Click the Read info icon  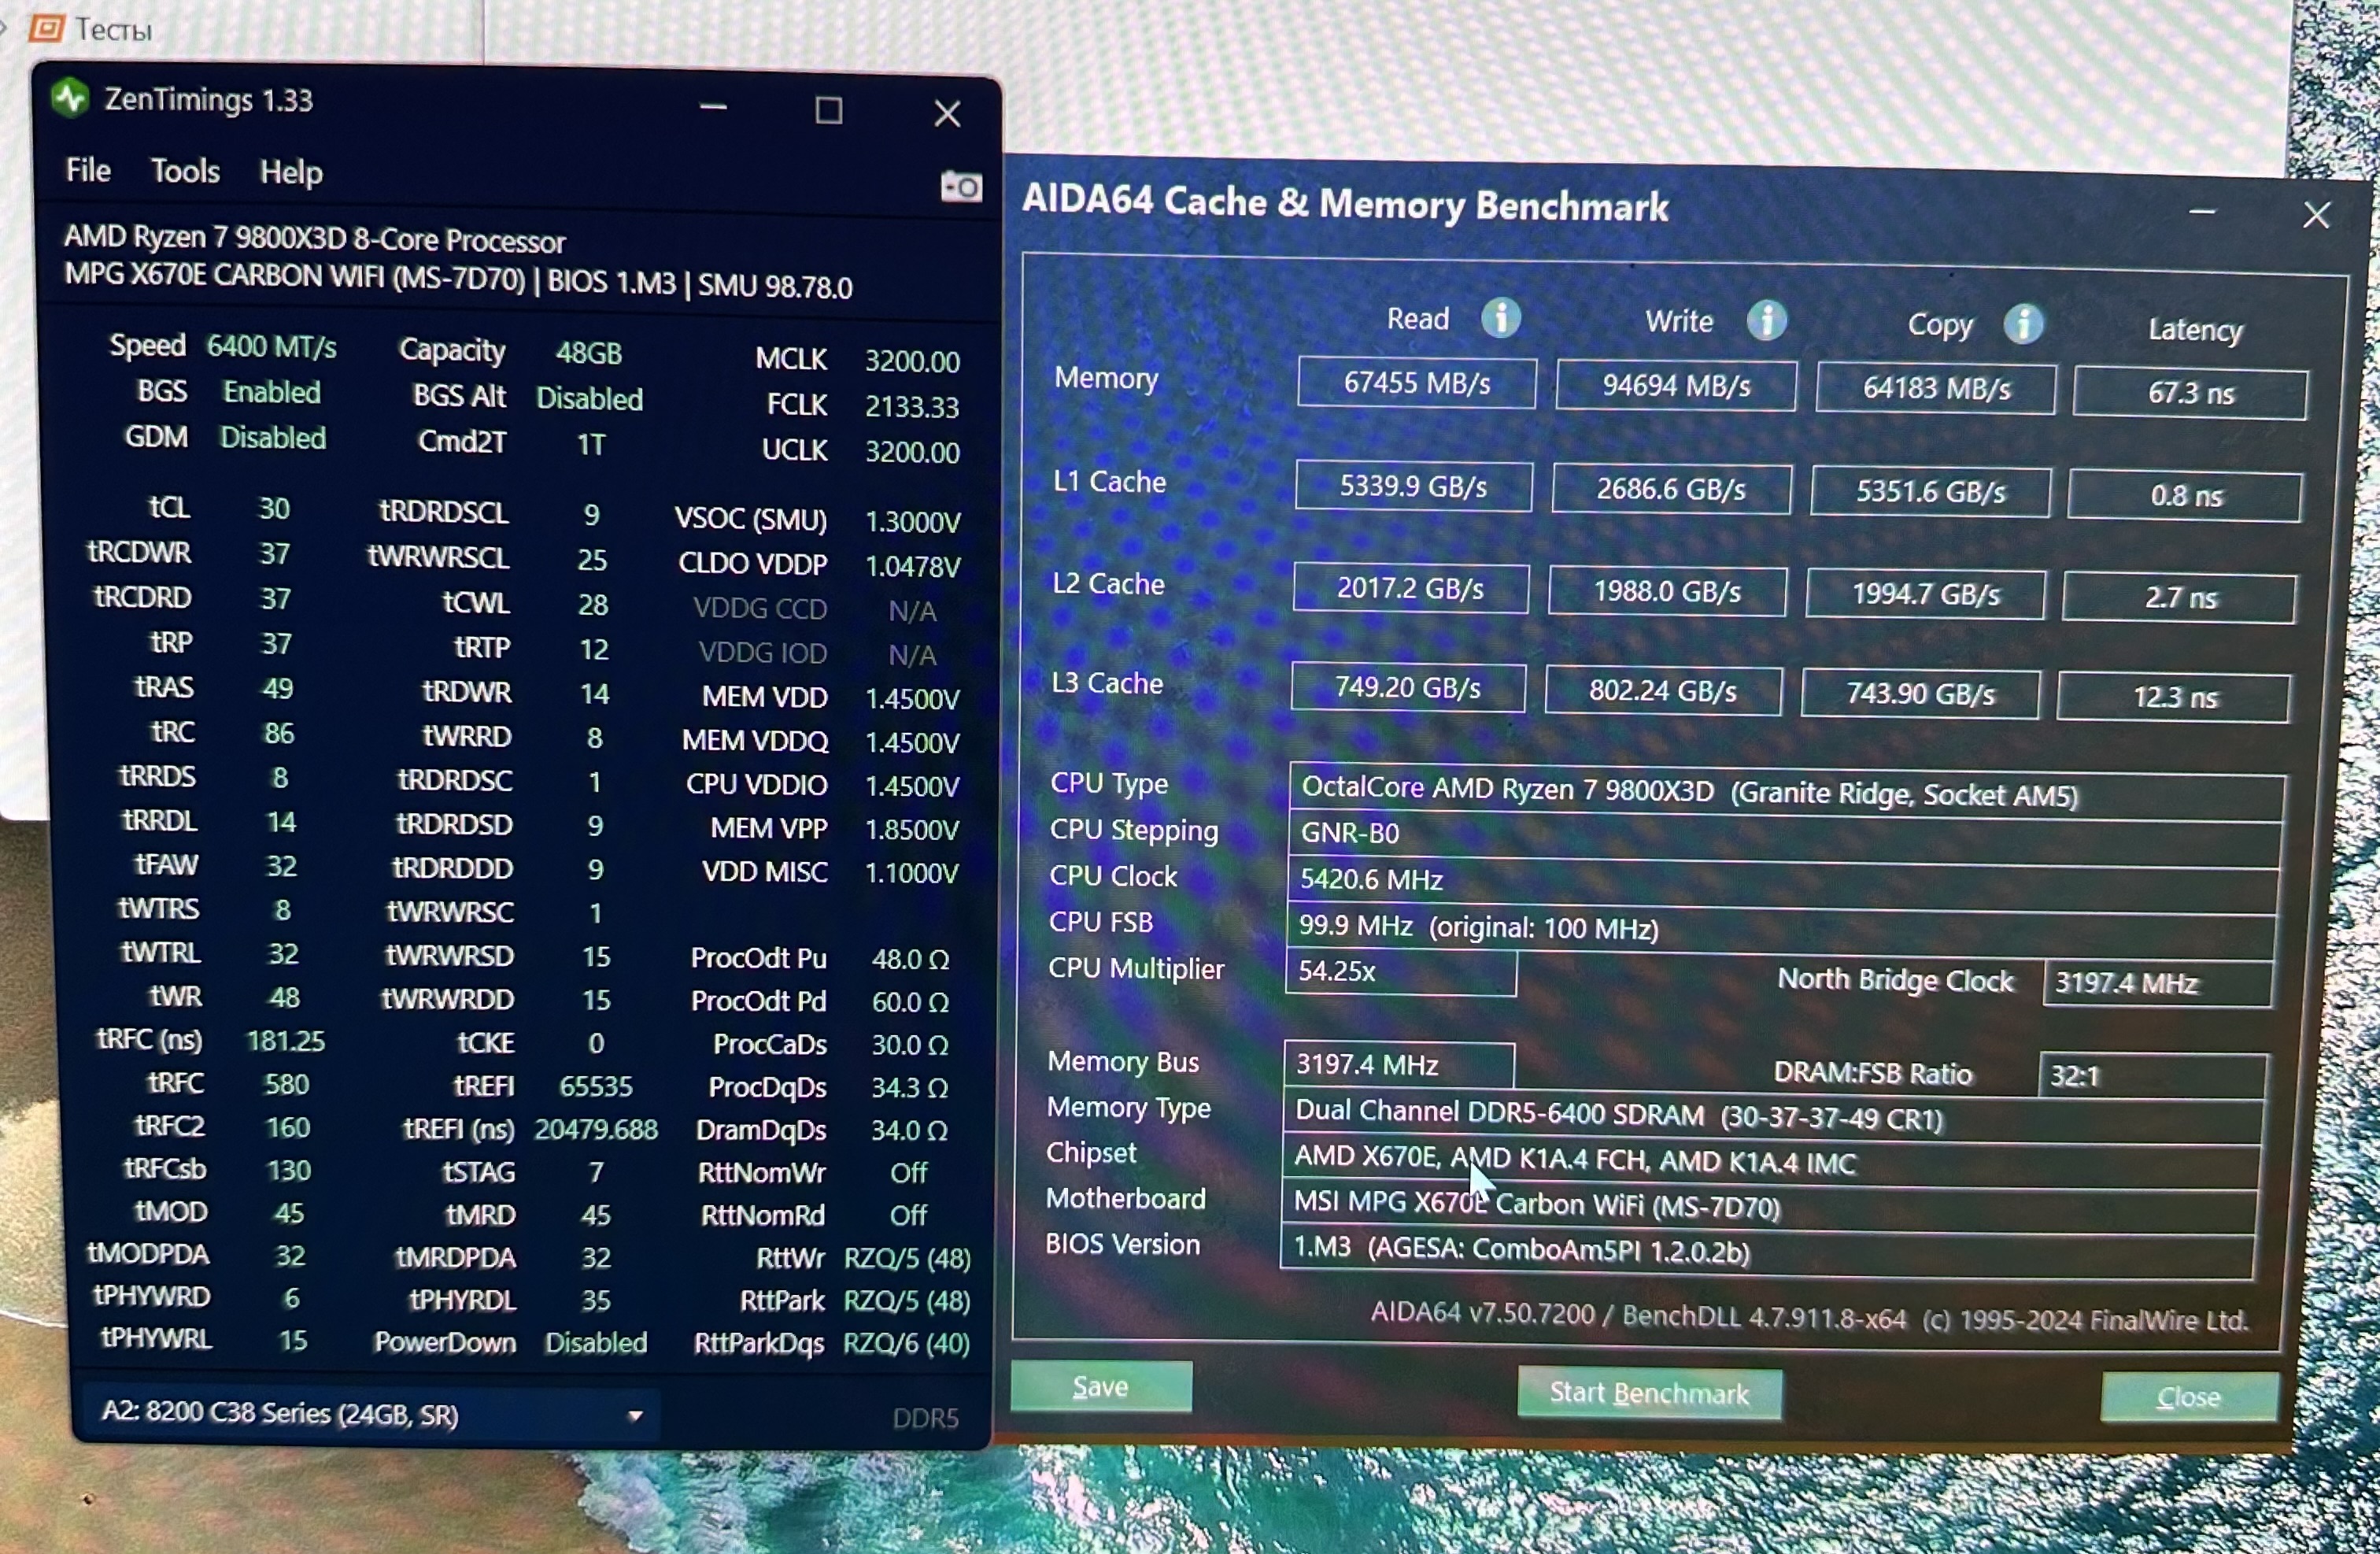coord(1500,318)
